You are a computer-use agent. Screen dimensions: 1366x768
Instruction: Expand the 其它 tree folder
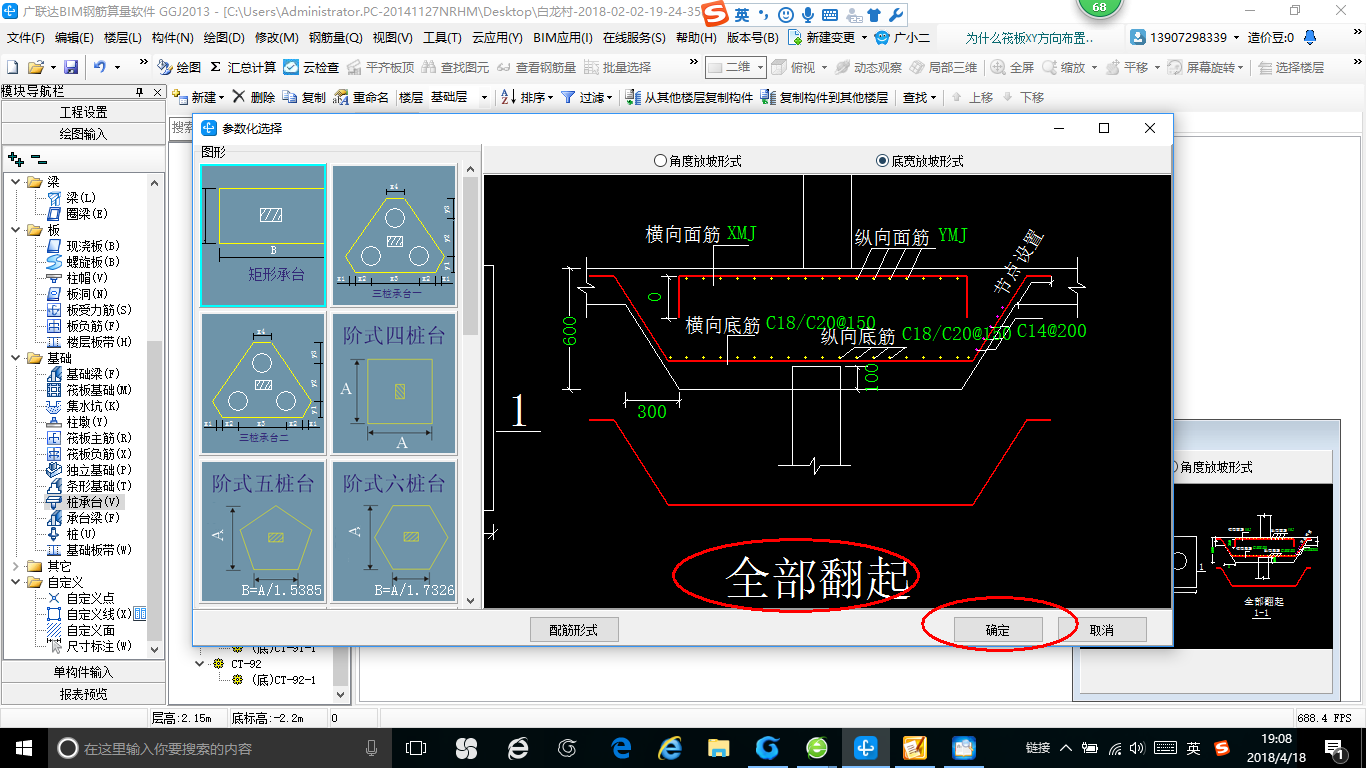click(16, 566)
